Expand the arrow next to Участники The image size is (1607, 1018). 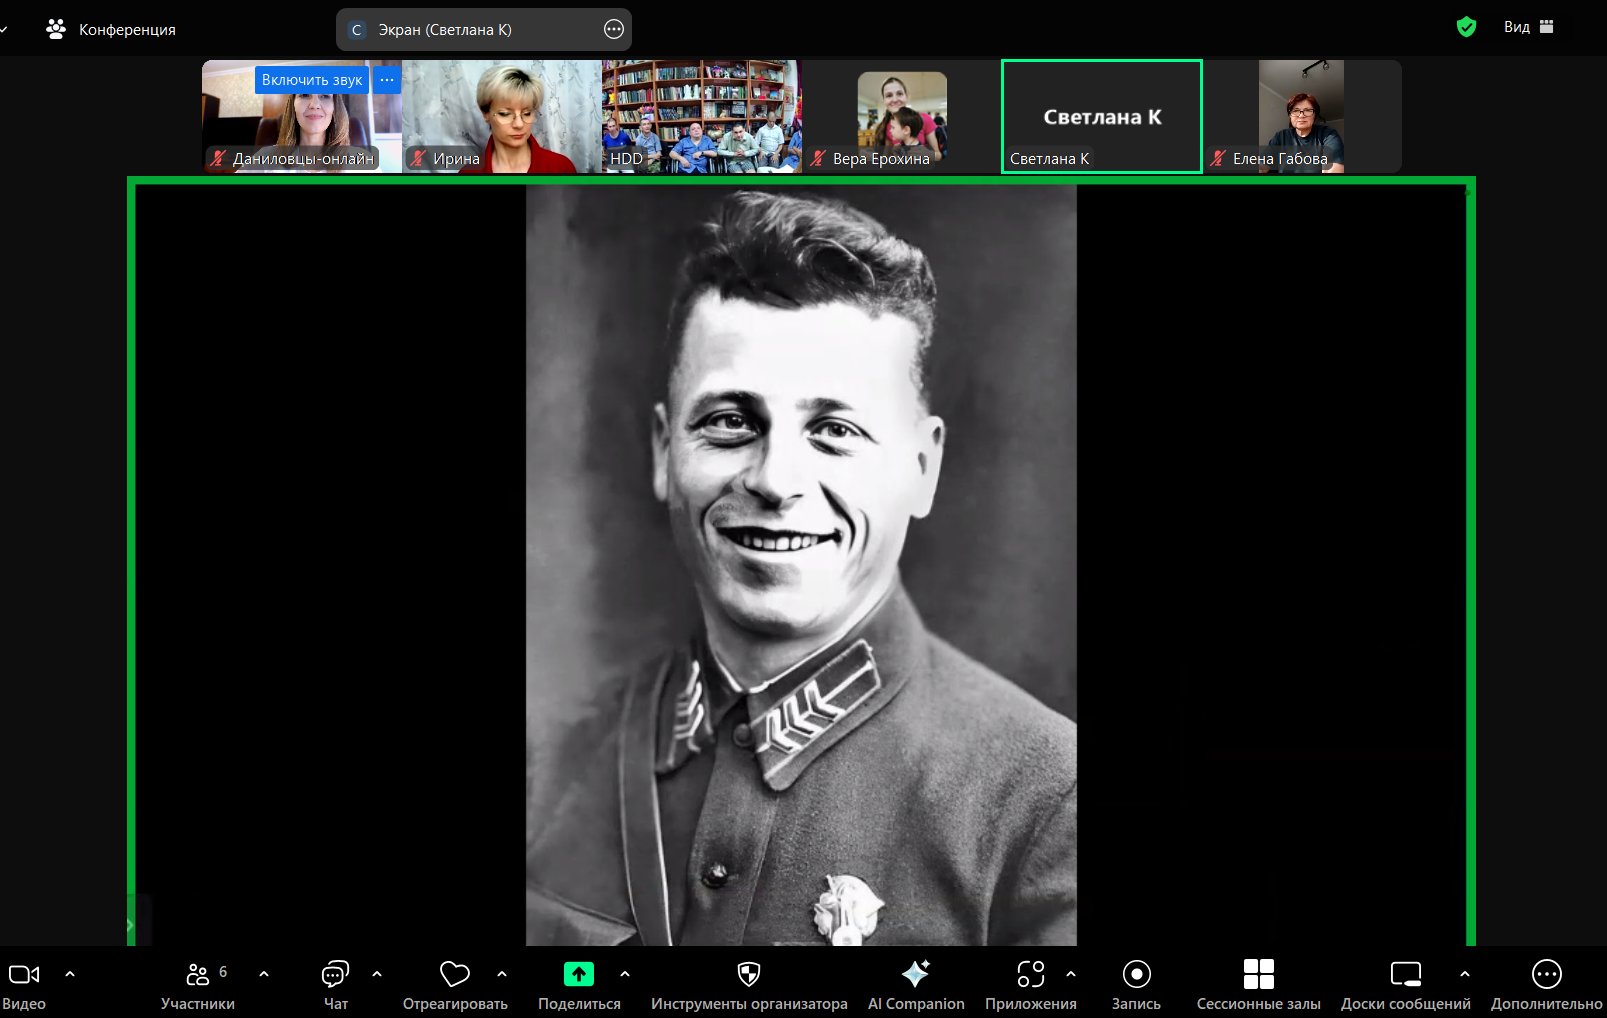coord(264,973)
